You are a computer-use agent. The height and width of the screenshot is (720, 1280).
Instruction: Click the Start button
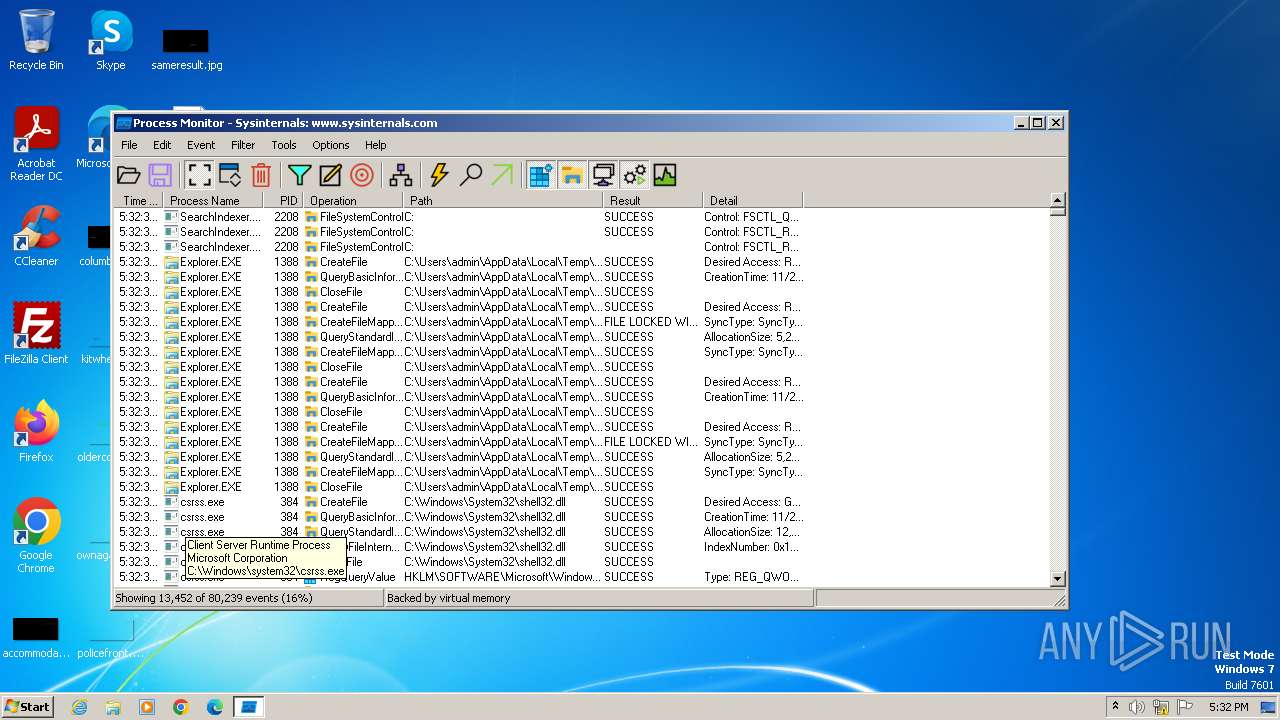click(x=27, y=706)
